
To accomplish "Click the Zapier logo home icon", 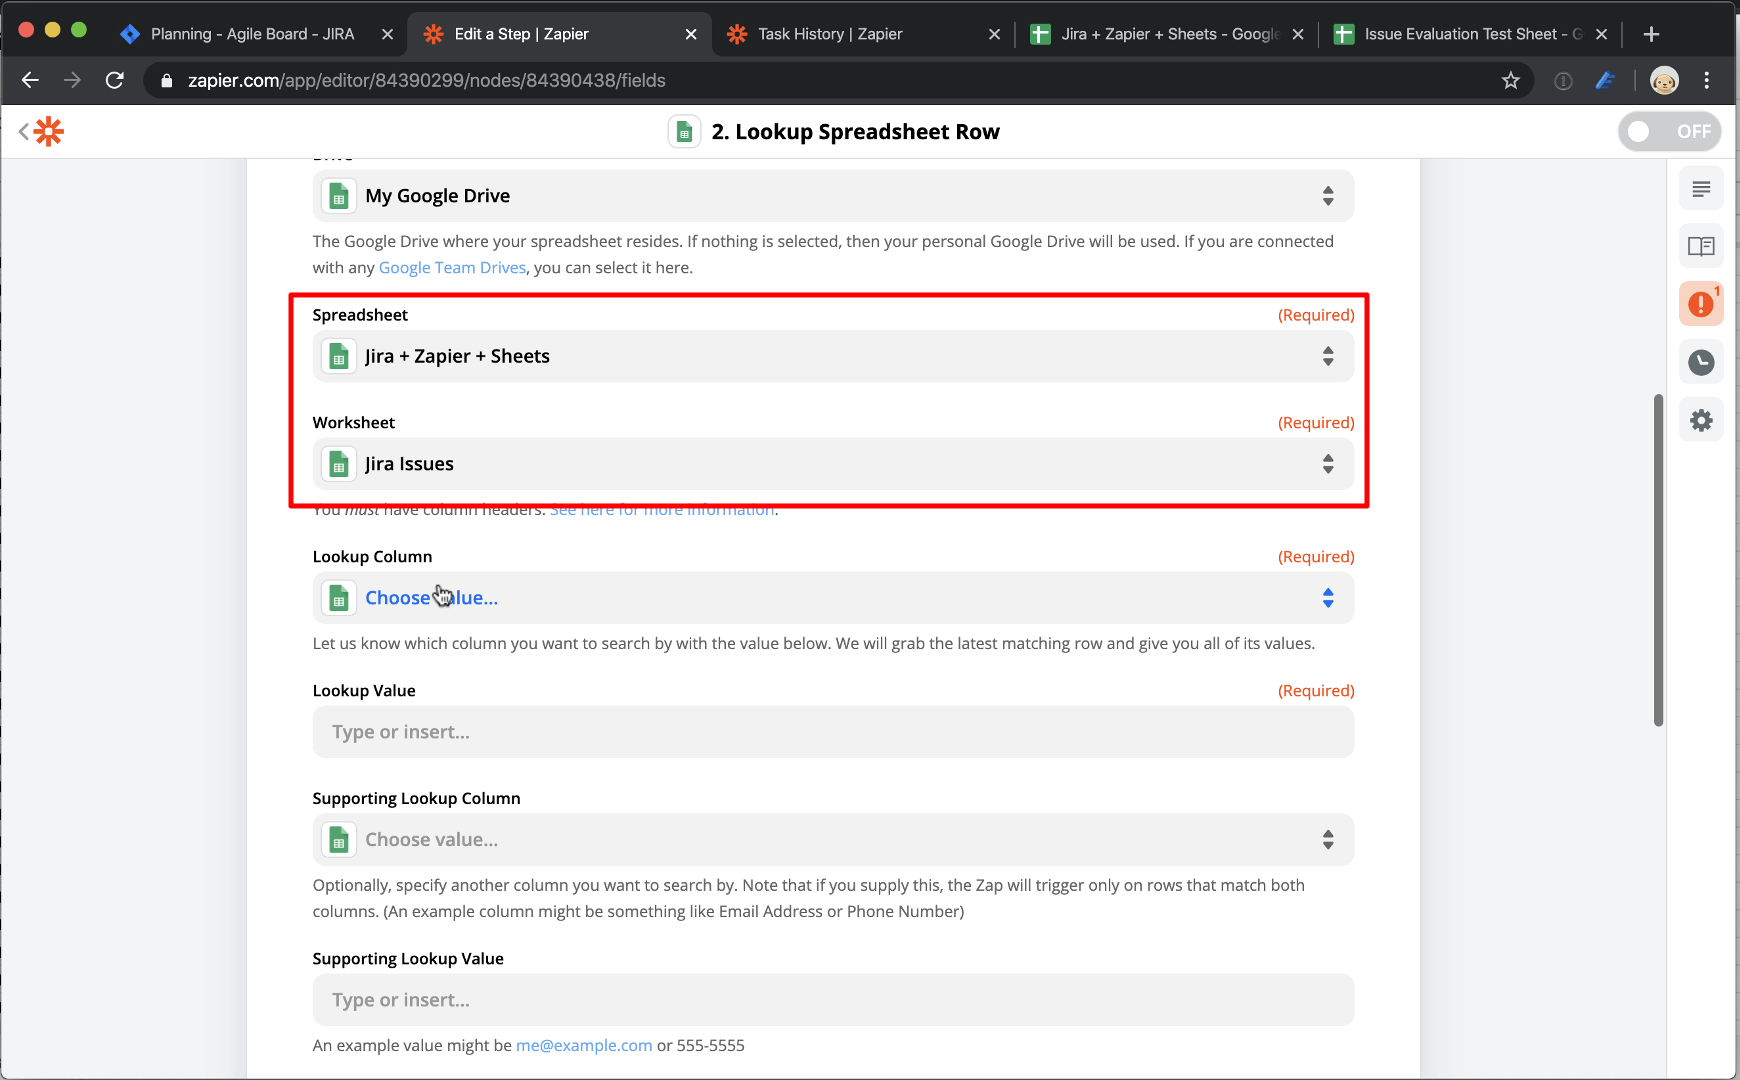I will [49, 131].
